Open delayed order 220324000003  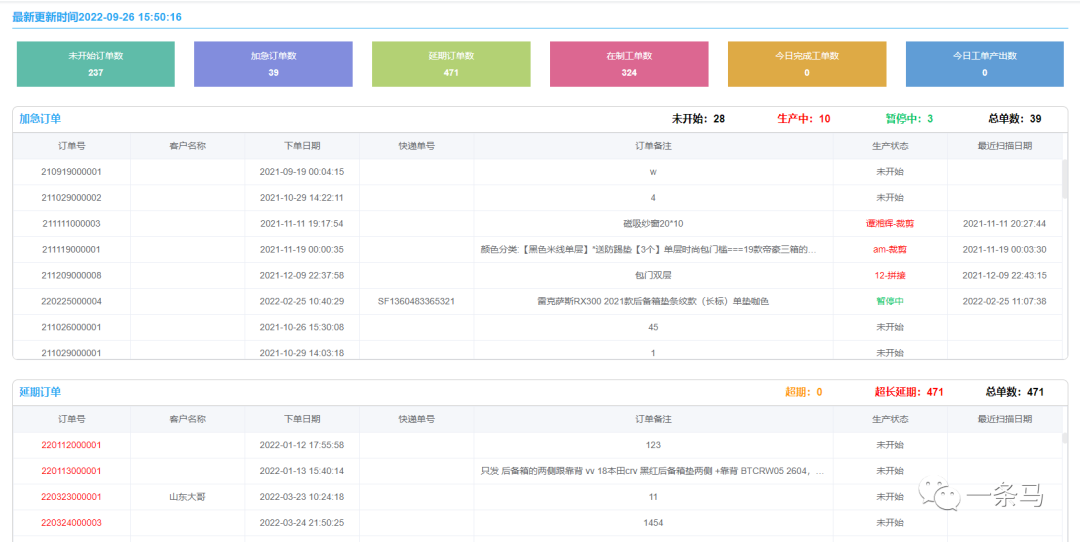coord(72,523)
